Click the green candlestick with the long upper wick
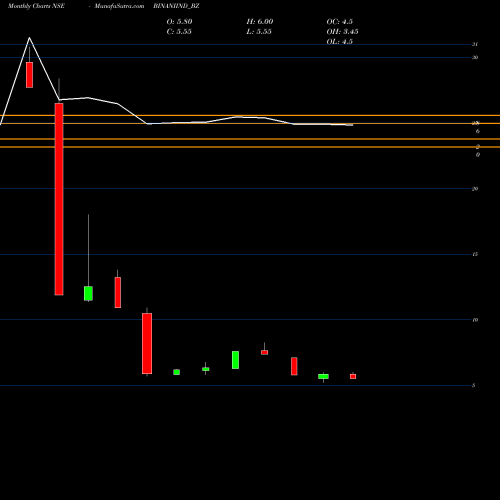The height and width of the screenshot is (500, 500). pos(88,293)
